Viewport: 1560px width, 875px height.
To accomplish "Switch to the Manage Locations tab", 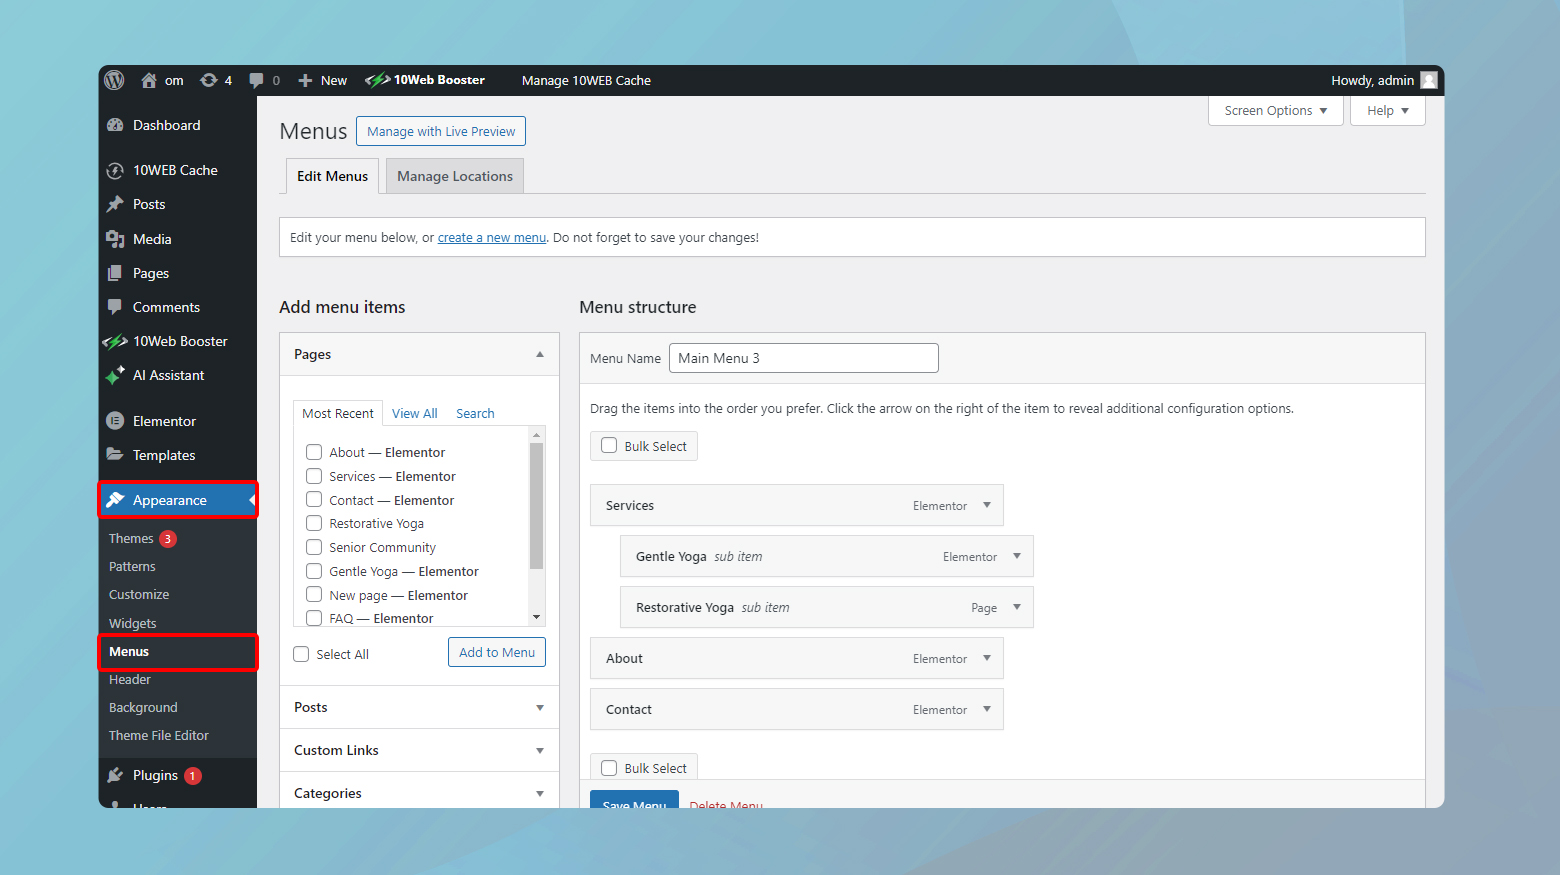I will pyautogui.click(x=455, y=176).
